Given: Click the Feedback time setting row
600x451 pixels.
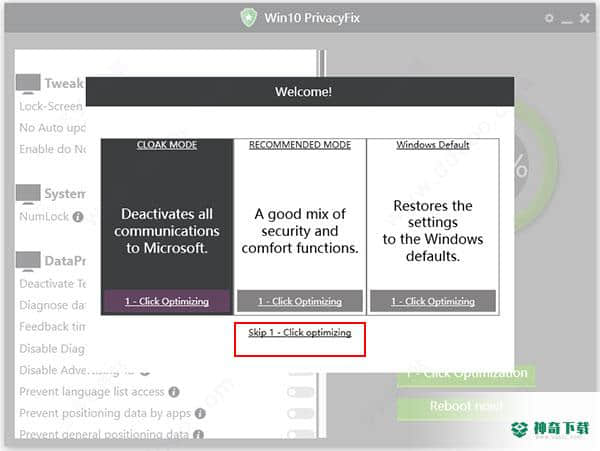Looking at the screenshot, I should tap(52, 327).
